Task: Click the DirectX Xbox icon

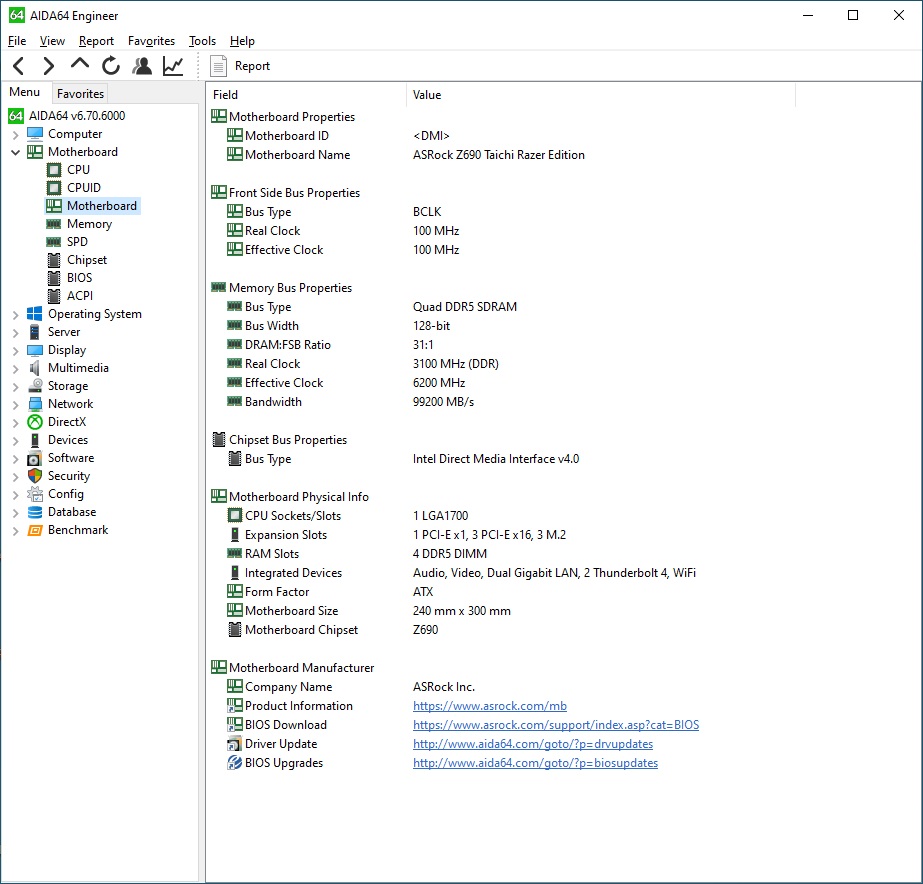Action: pos(35,422)
